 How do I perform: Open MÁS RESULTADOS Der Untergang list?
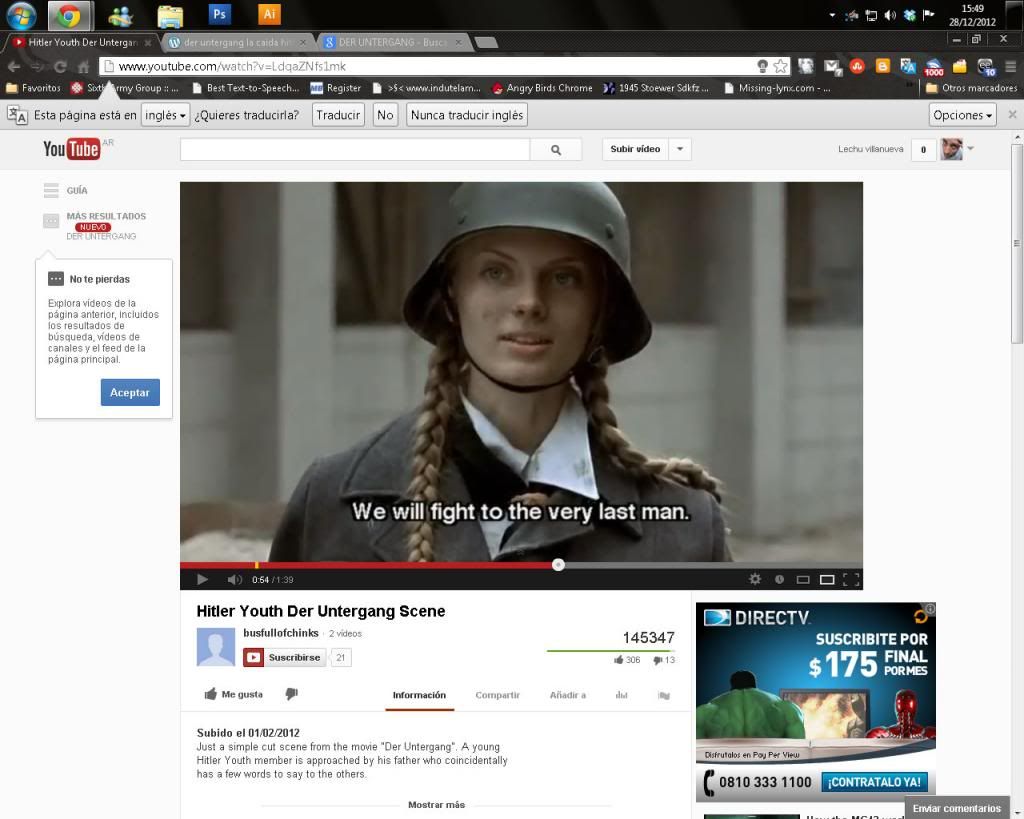(x=95, y=225)
